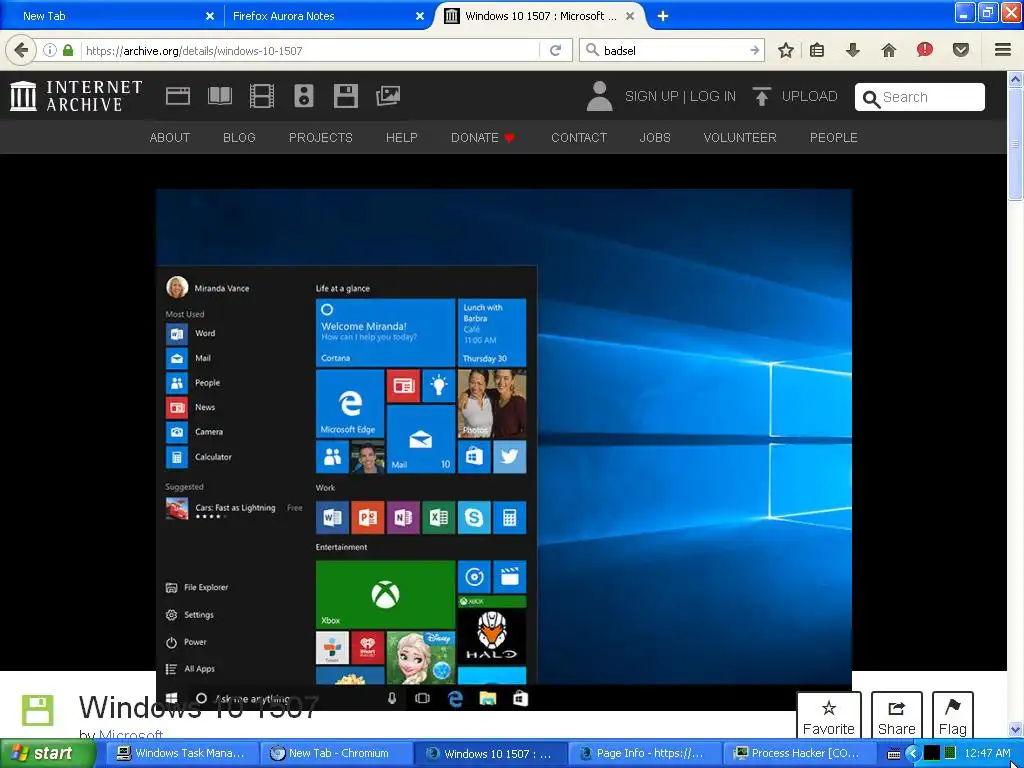Switch to Process Hacker taskbar window
Viewport: 1024px width, 768px height.
tap(797, 753)
